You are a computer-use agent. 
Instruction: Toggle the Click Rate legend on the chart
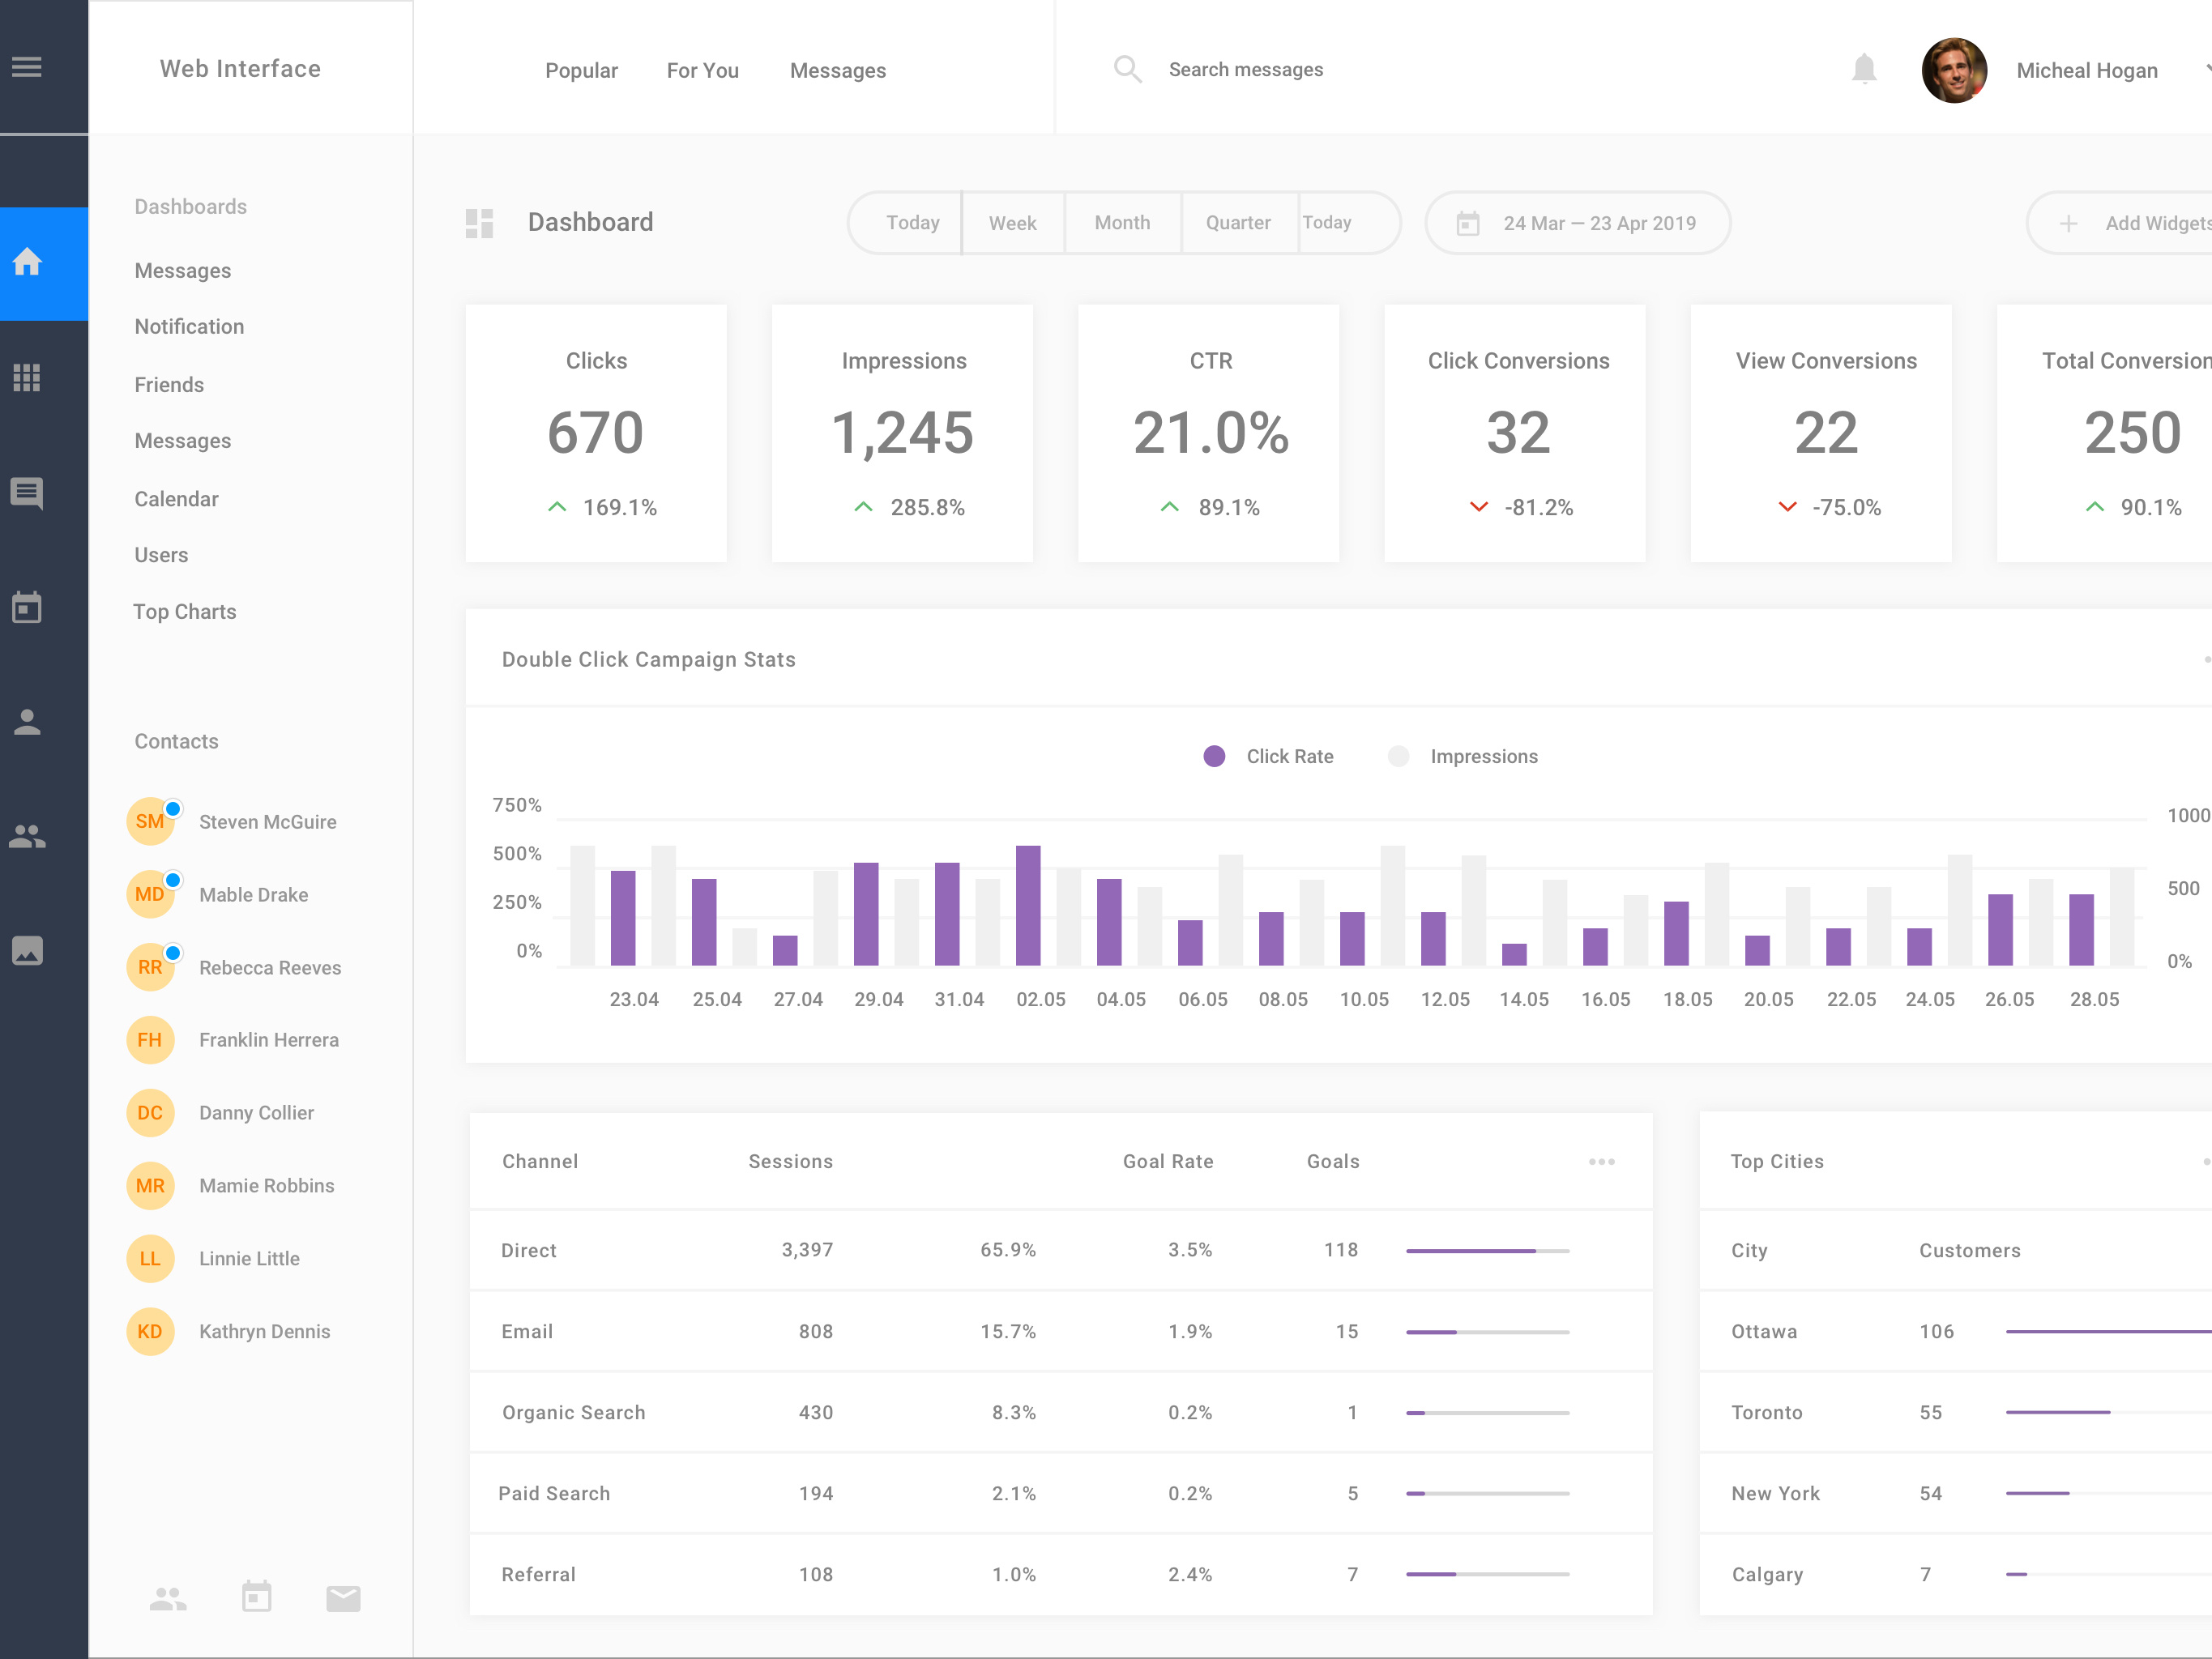(1268, 756)
